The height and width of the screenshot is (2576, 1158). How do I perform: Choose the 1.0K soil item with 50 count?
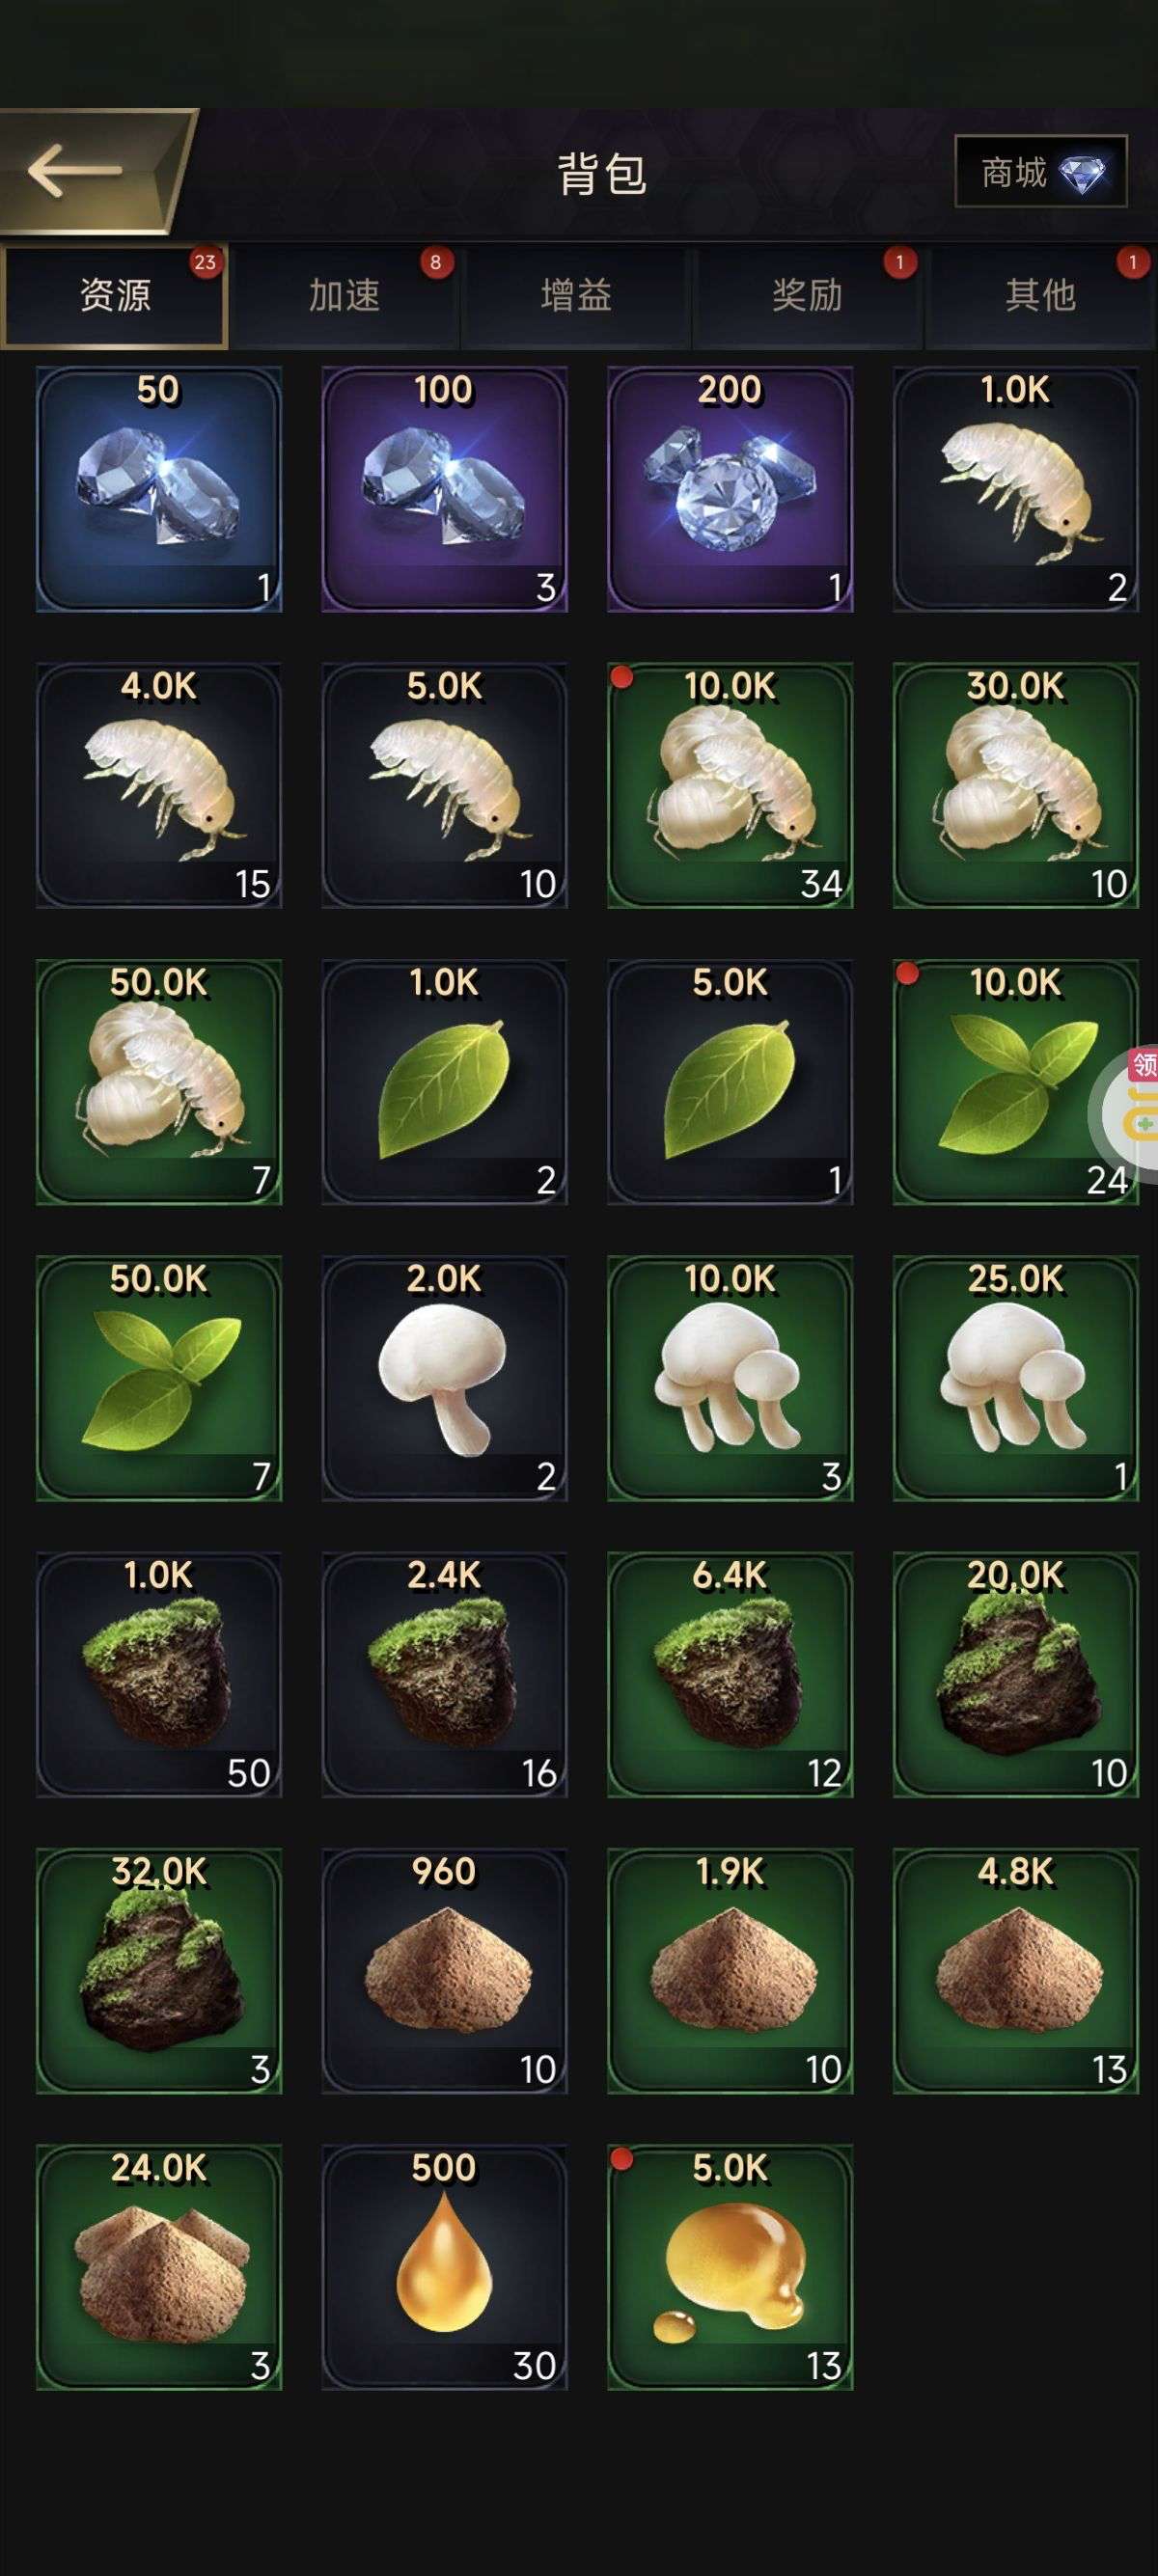click(159, 1674)
